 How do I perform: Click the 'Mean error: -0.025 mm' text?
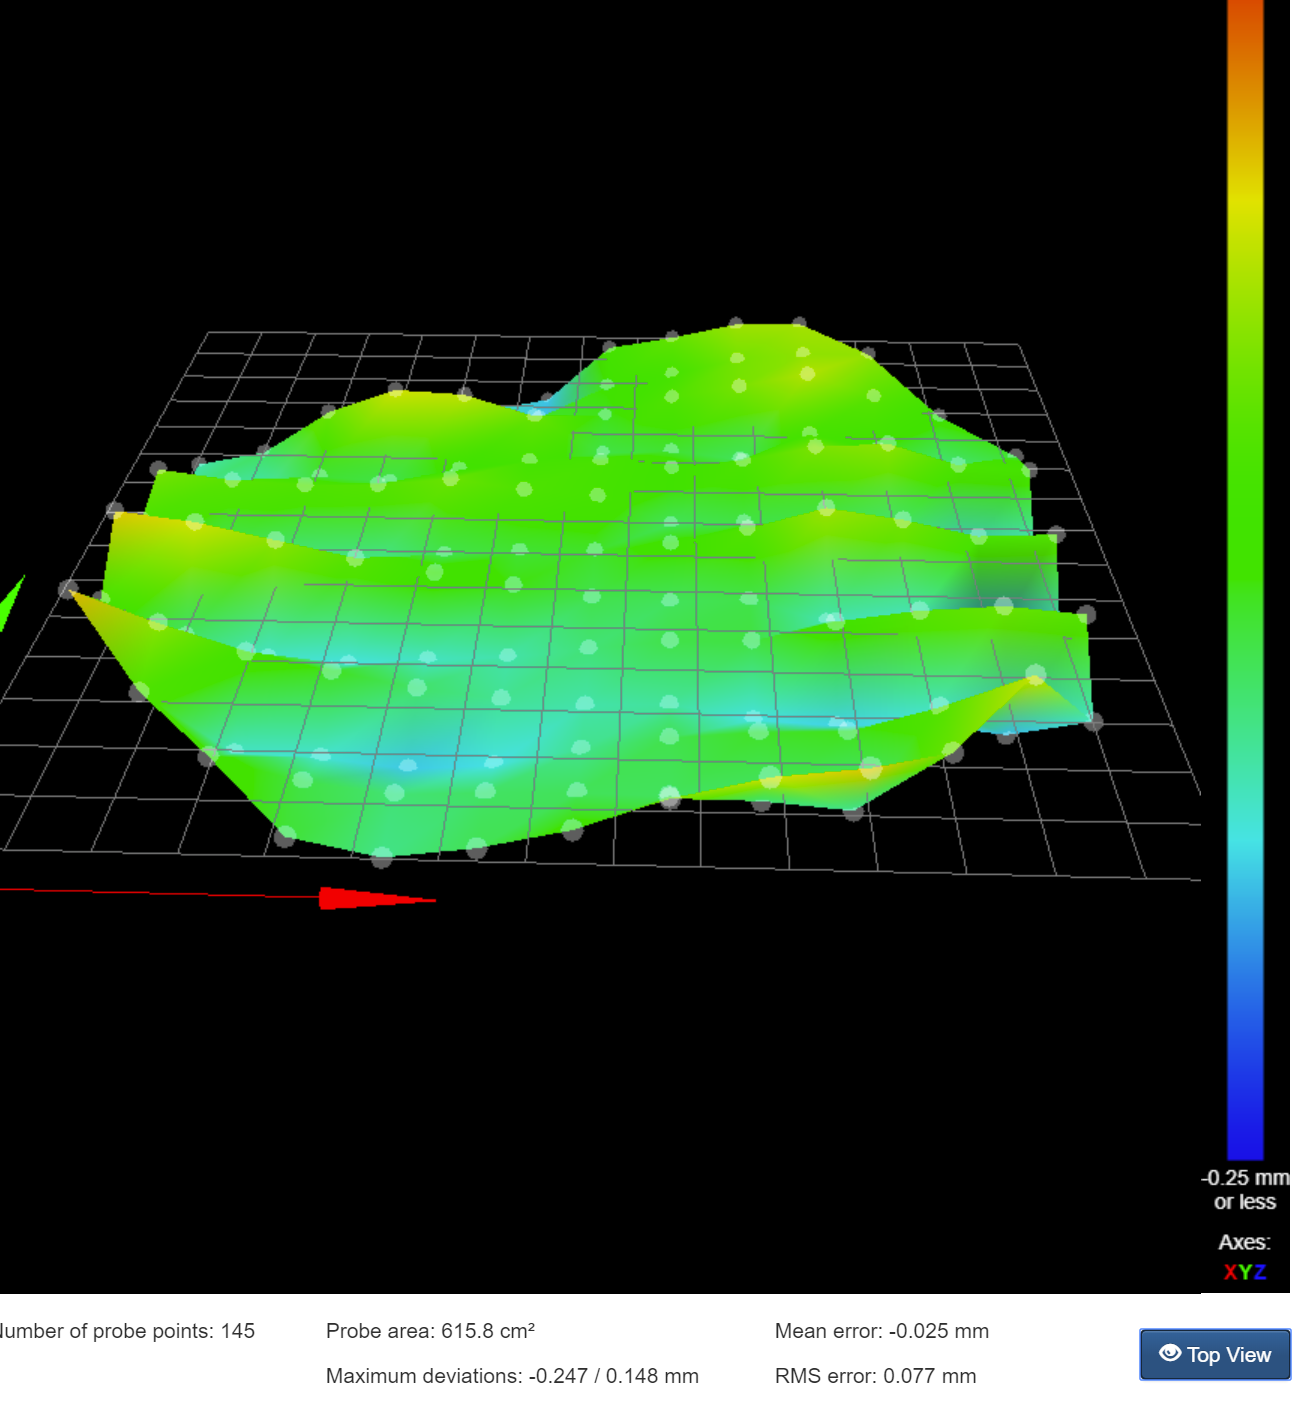tap(881, 1331)
